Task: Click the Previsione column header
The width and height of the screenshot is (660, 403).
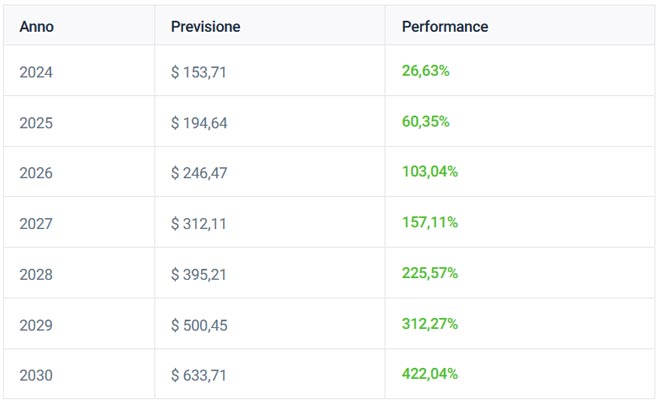Action: [x=205, y=27]
